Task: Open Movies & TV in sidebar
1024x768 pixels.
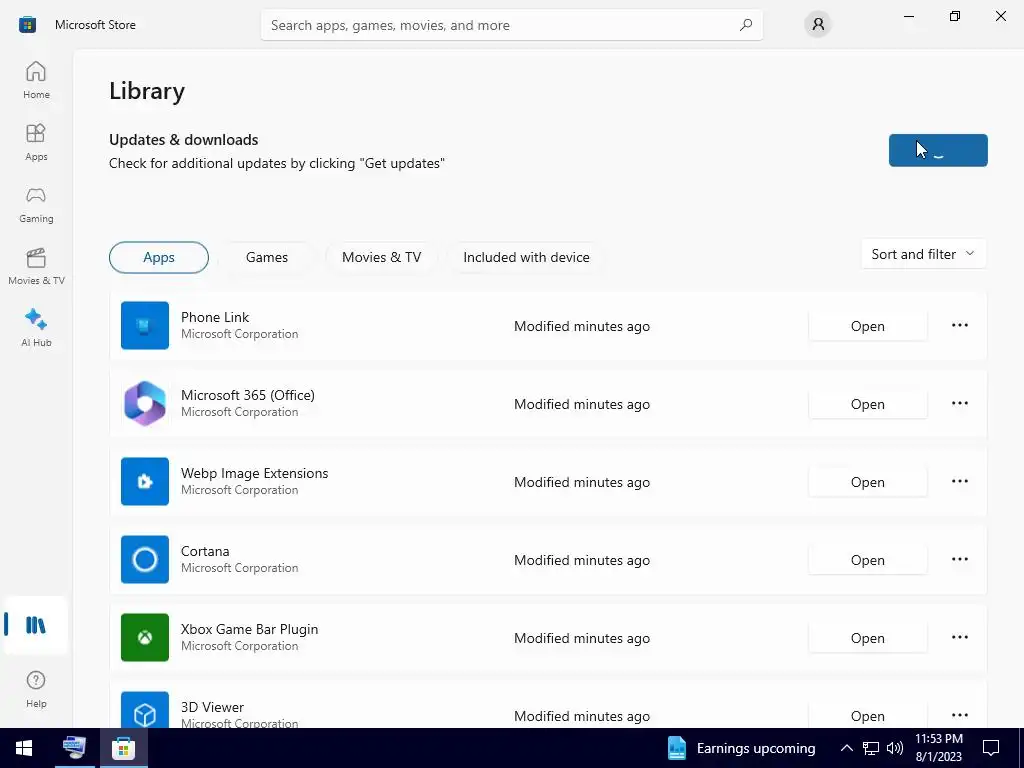Action: tap(36, 266)
